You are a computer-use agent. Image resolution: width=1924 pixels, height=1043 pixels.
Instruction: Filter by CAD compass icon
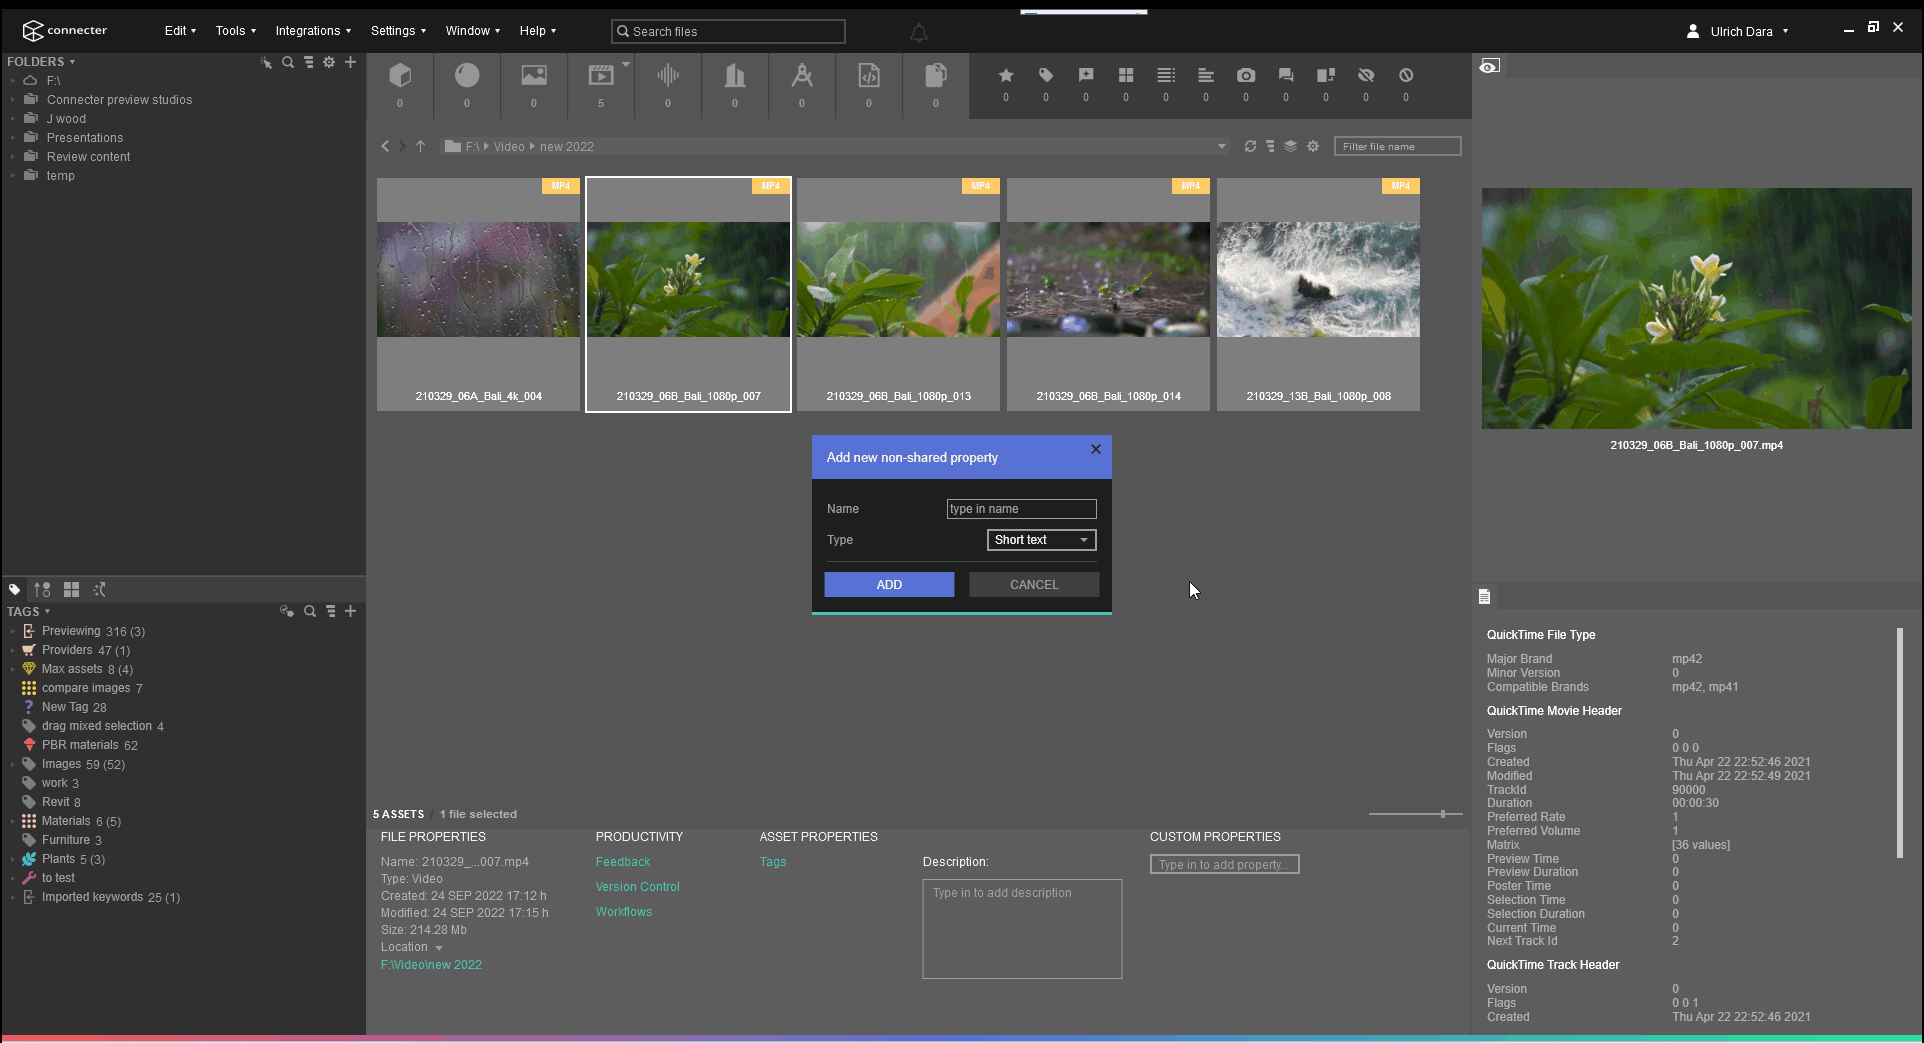click(802, 76)
